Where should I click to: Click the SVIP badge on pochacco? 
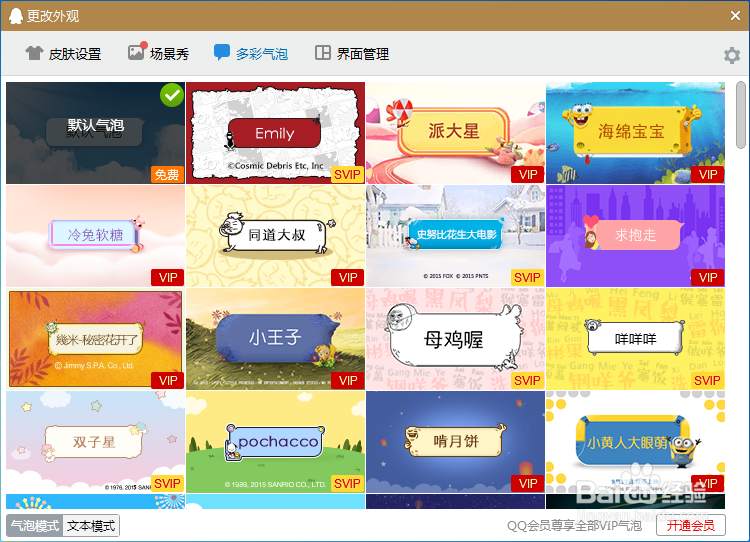click(x=347, y=484)
